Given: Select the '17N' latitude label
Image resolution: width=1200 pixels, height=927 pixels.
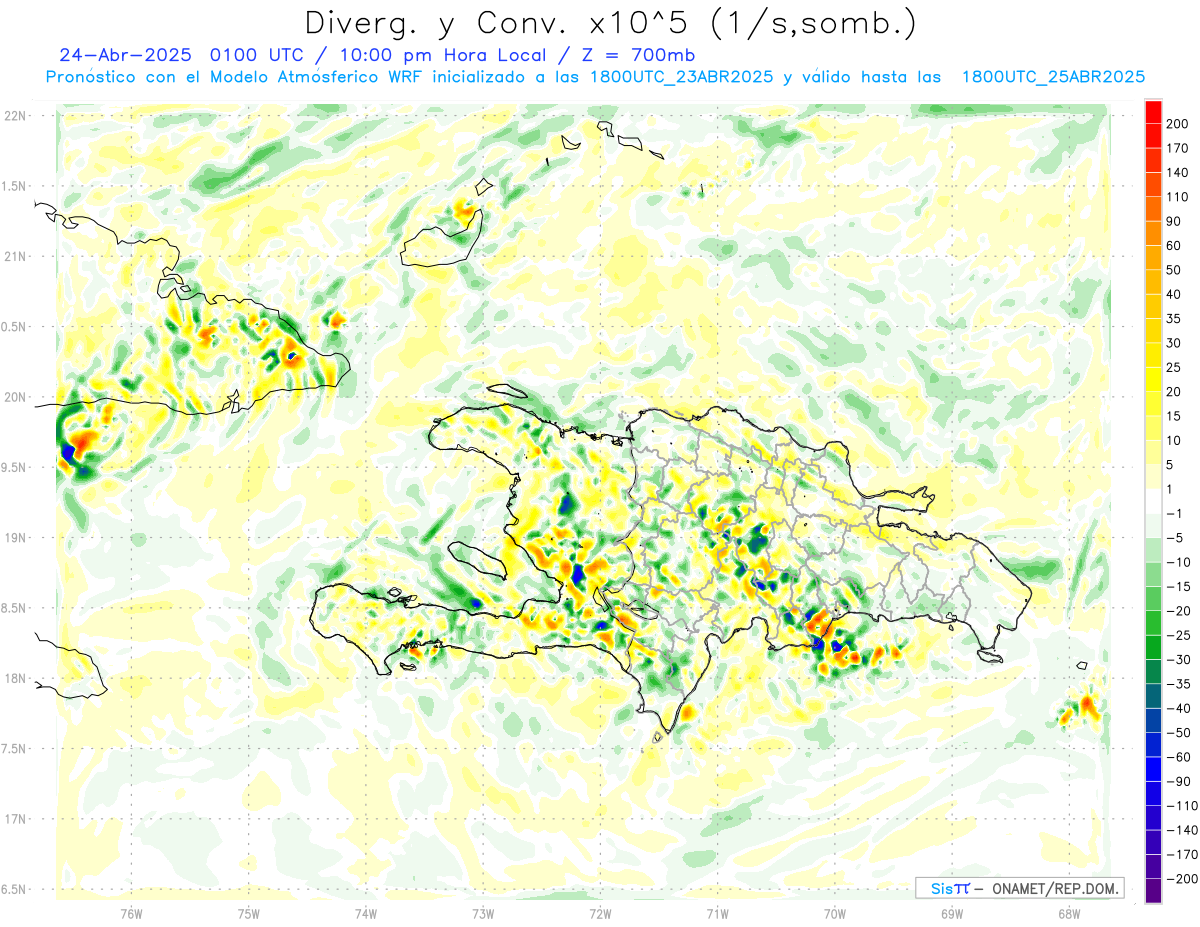Looking at the screenshot, I should point(14,819).
